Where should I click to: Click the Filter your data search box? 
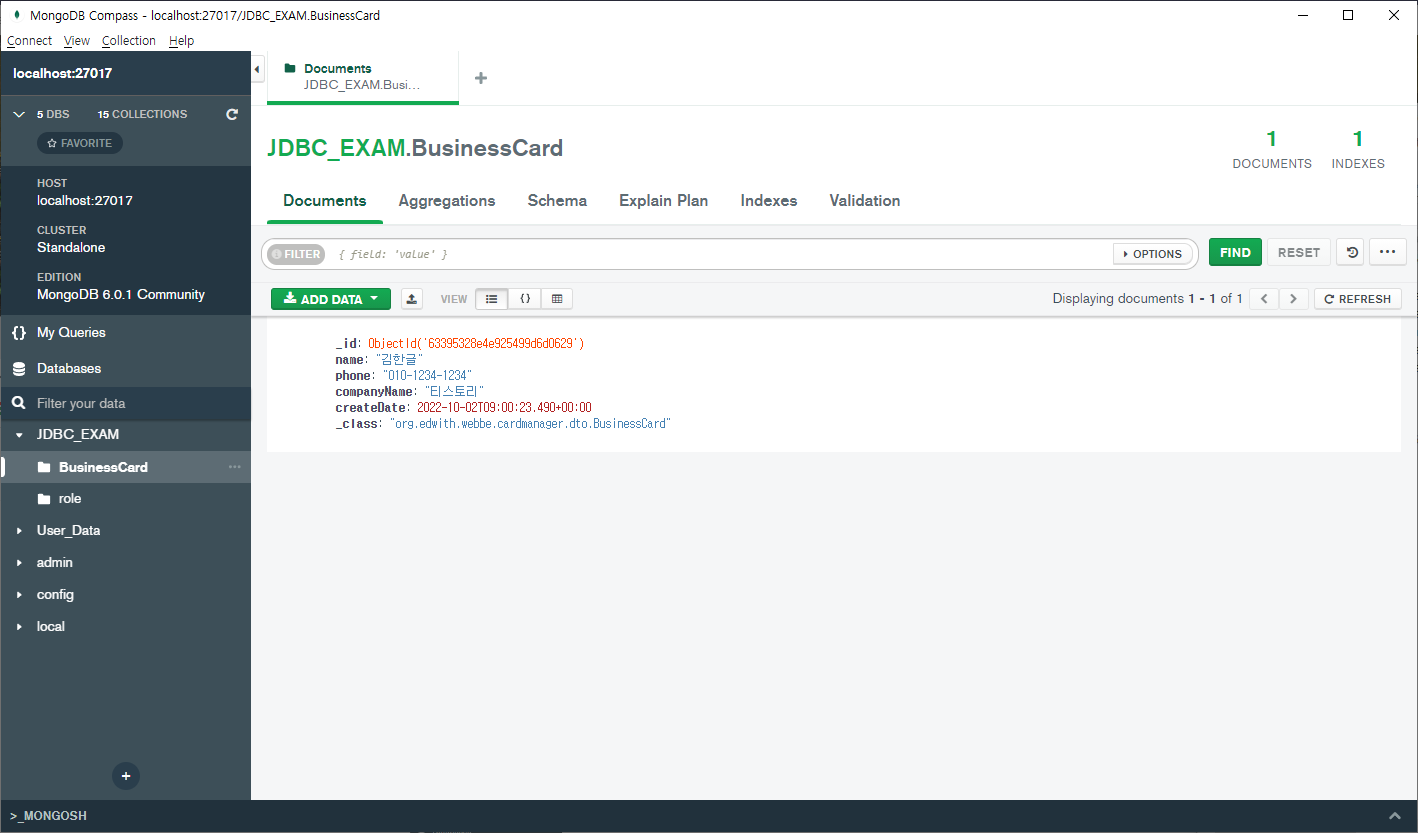126,403
